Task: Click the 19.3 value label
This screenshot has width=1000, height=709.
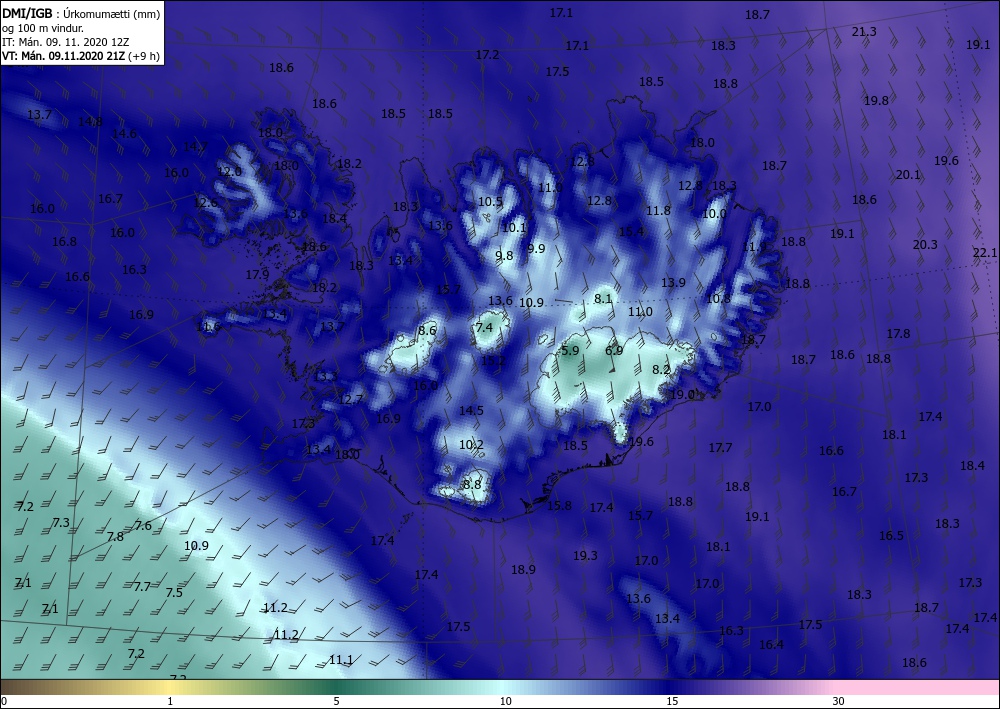Action: point(585,556)
